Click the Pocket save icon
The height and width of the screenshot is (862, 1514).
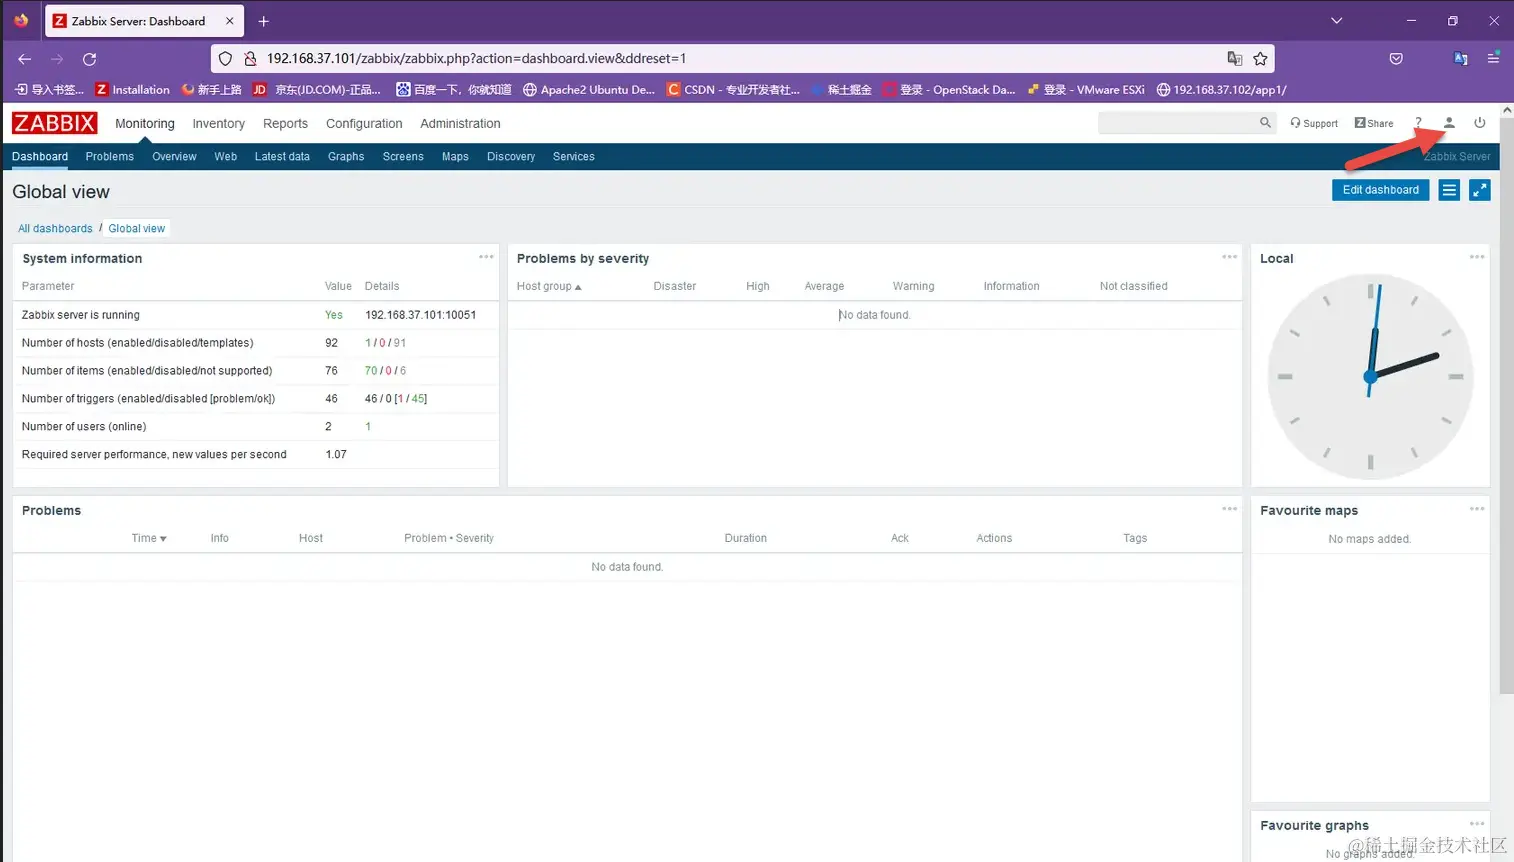coord(1396,59)
